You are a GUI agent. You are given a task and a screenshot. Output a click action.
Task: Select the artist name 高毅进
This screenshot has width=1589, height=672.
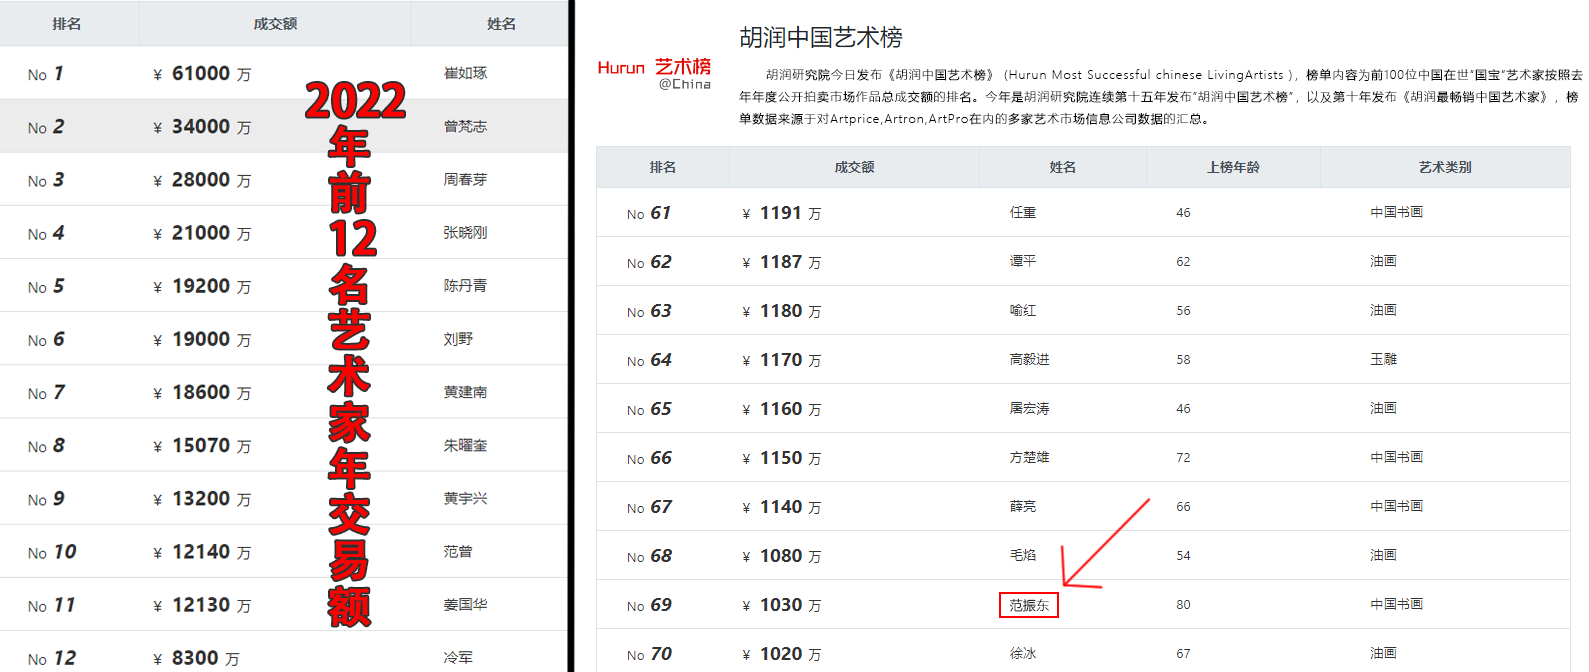point(1030,359)
